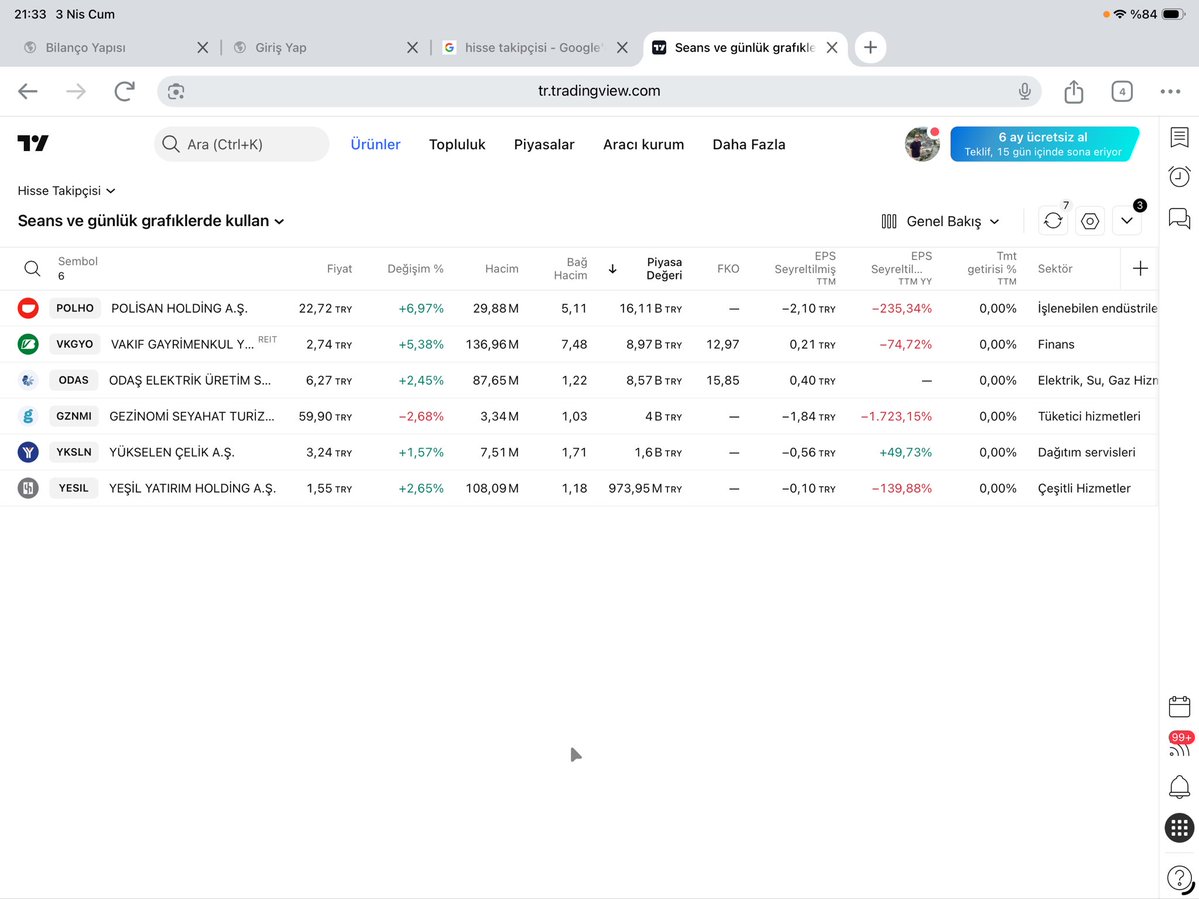Open the YESIL ticker symbol

point(73,488)
